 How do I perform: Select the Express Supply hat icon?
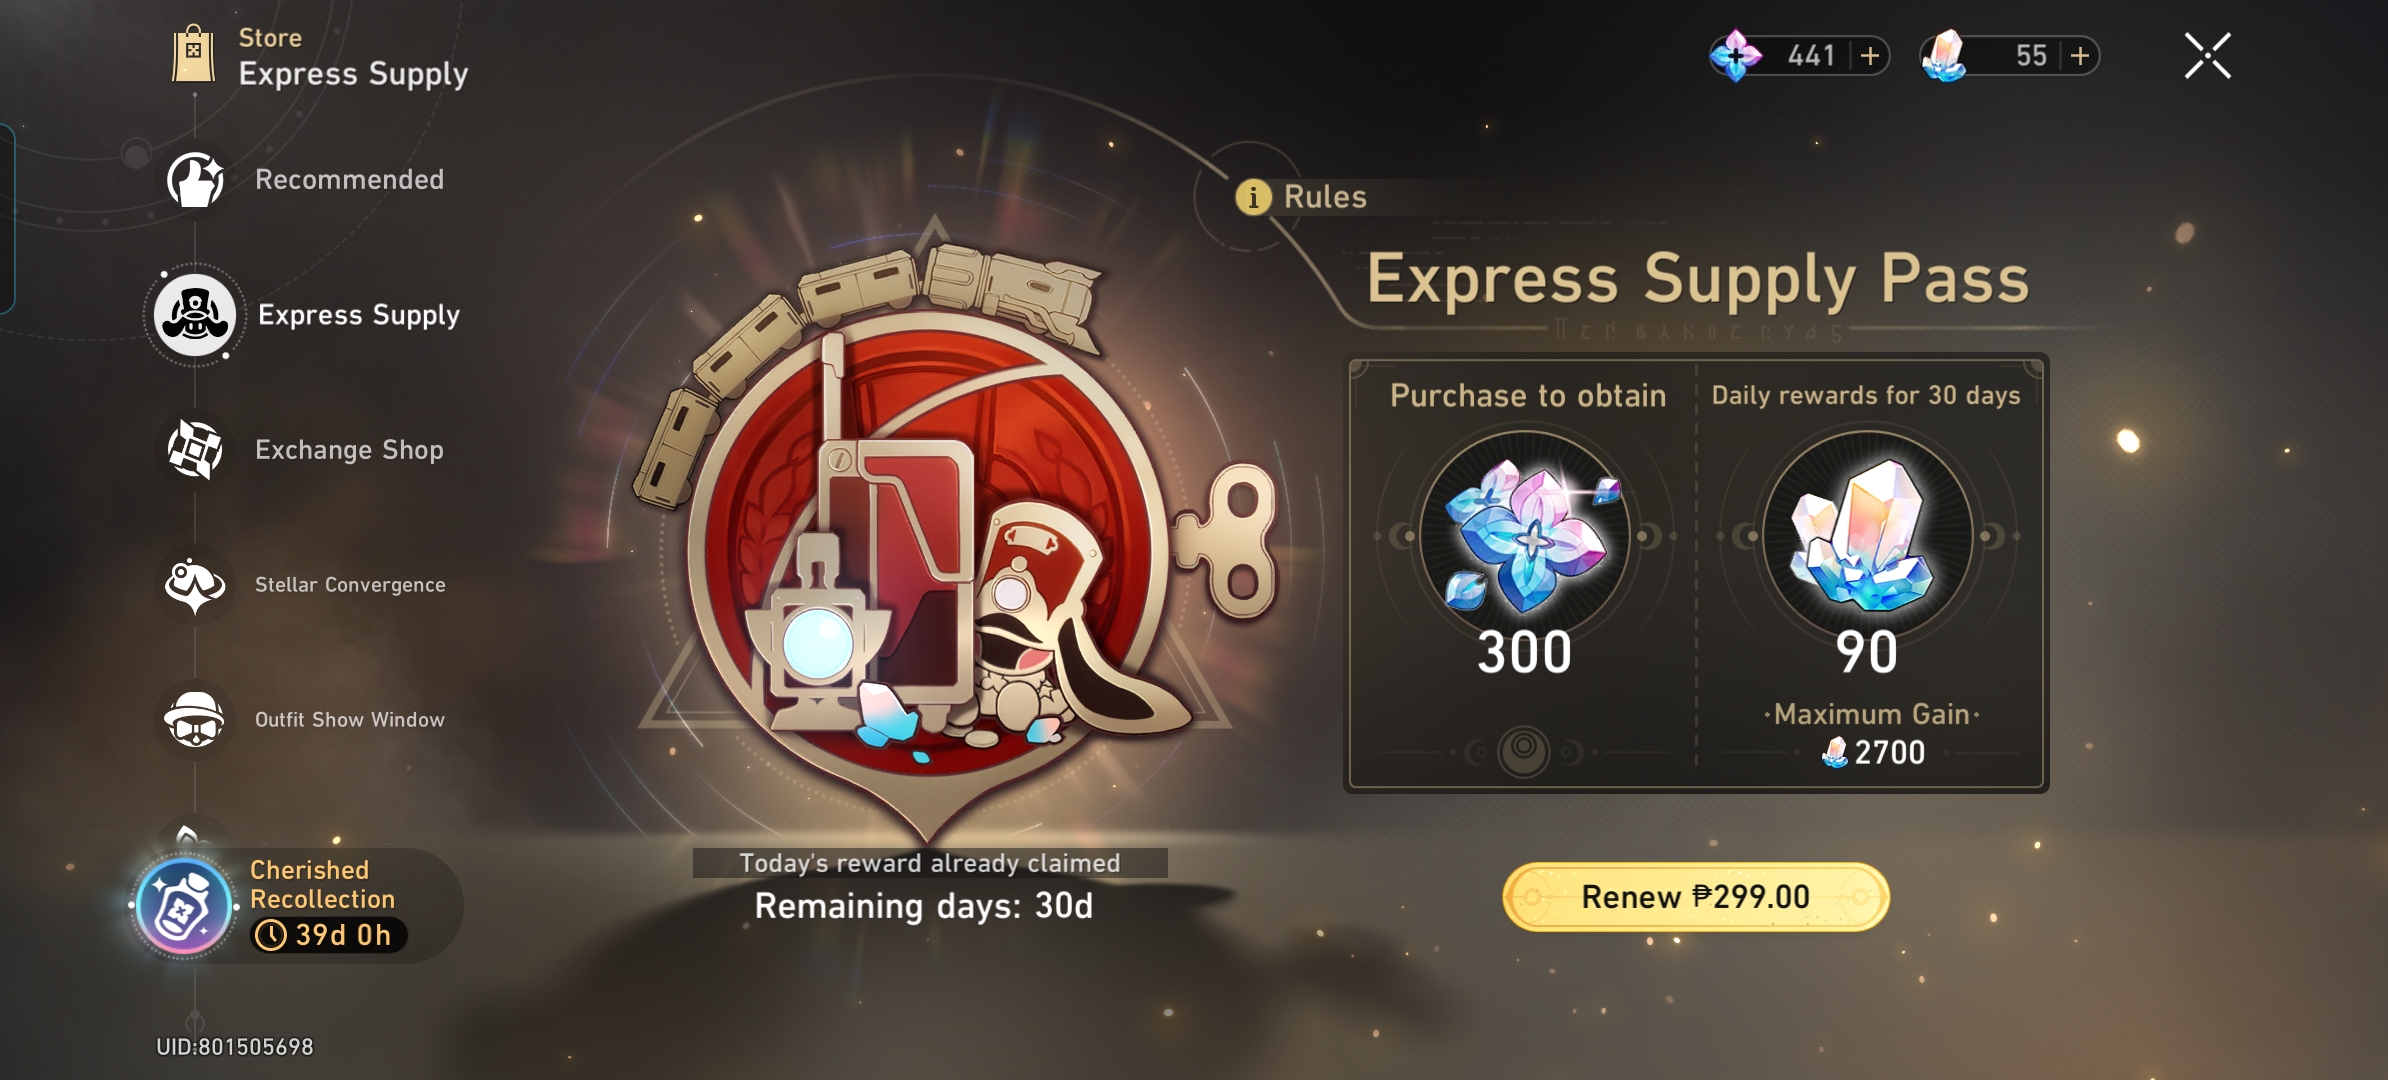195,315
